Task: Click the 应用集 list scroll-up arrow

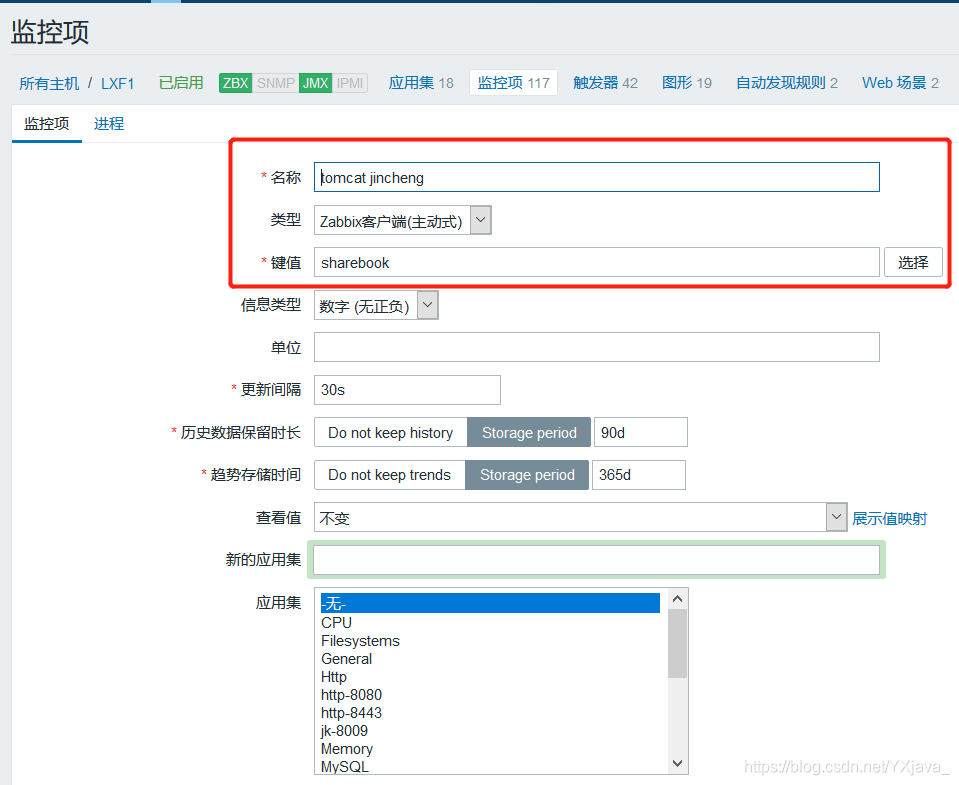Action: point(677,599)
